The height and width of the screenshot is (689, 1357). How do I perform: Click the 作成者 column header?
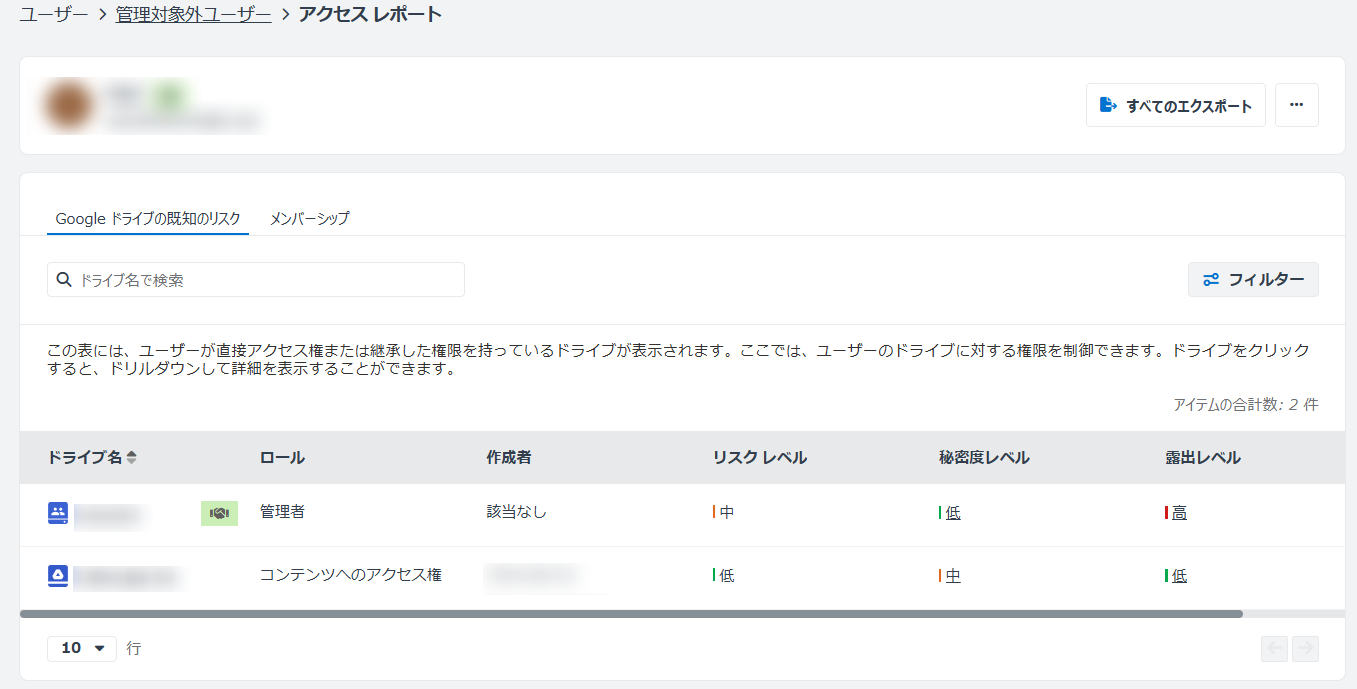508,457
